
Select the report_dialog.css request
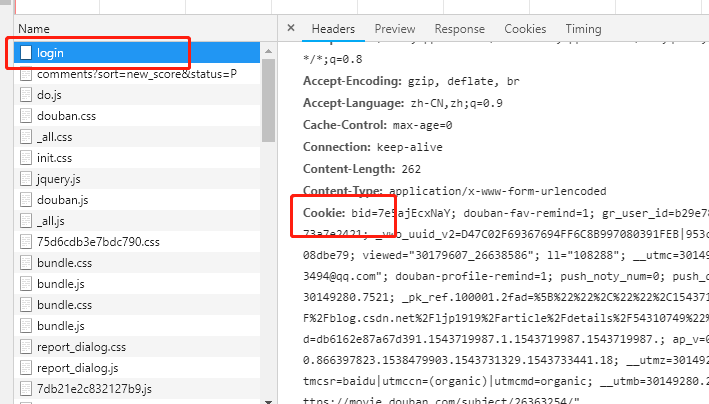tap(137, 347)
